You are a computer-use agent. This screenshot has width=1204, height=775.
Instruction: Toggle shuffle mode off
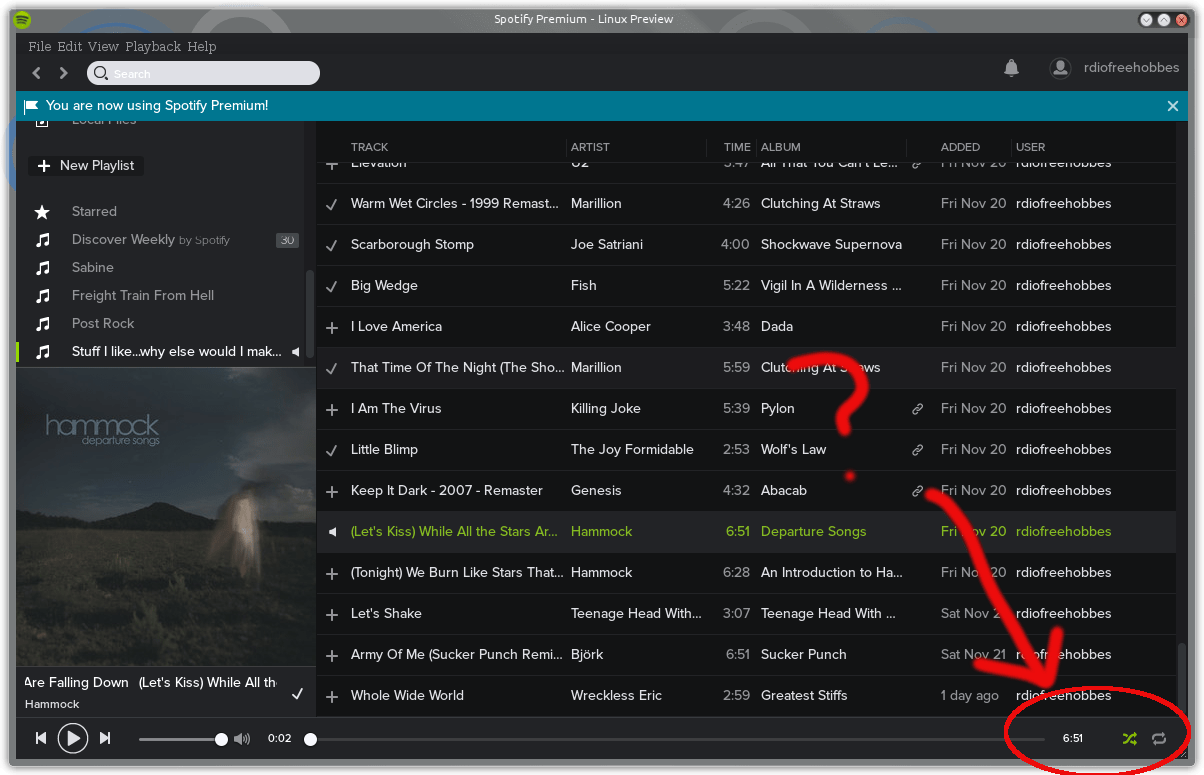pyautogui.click(x=1129, y=738)
